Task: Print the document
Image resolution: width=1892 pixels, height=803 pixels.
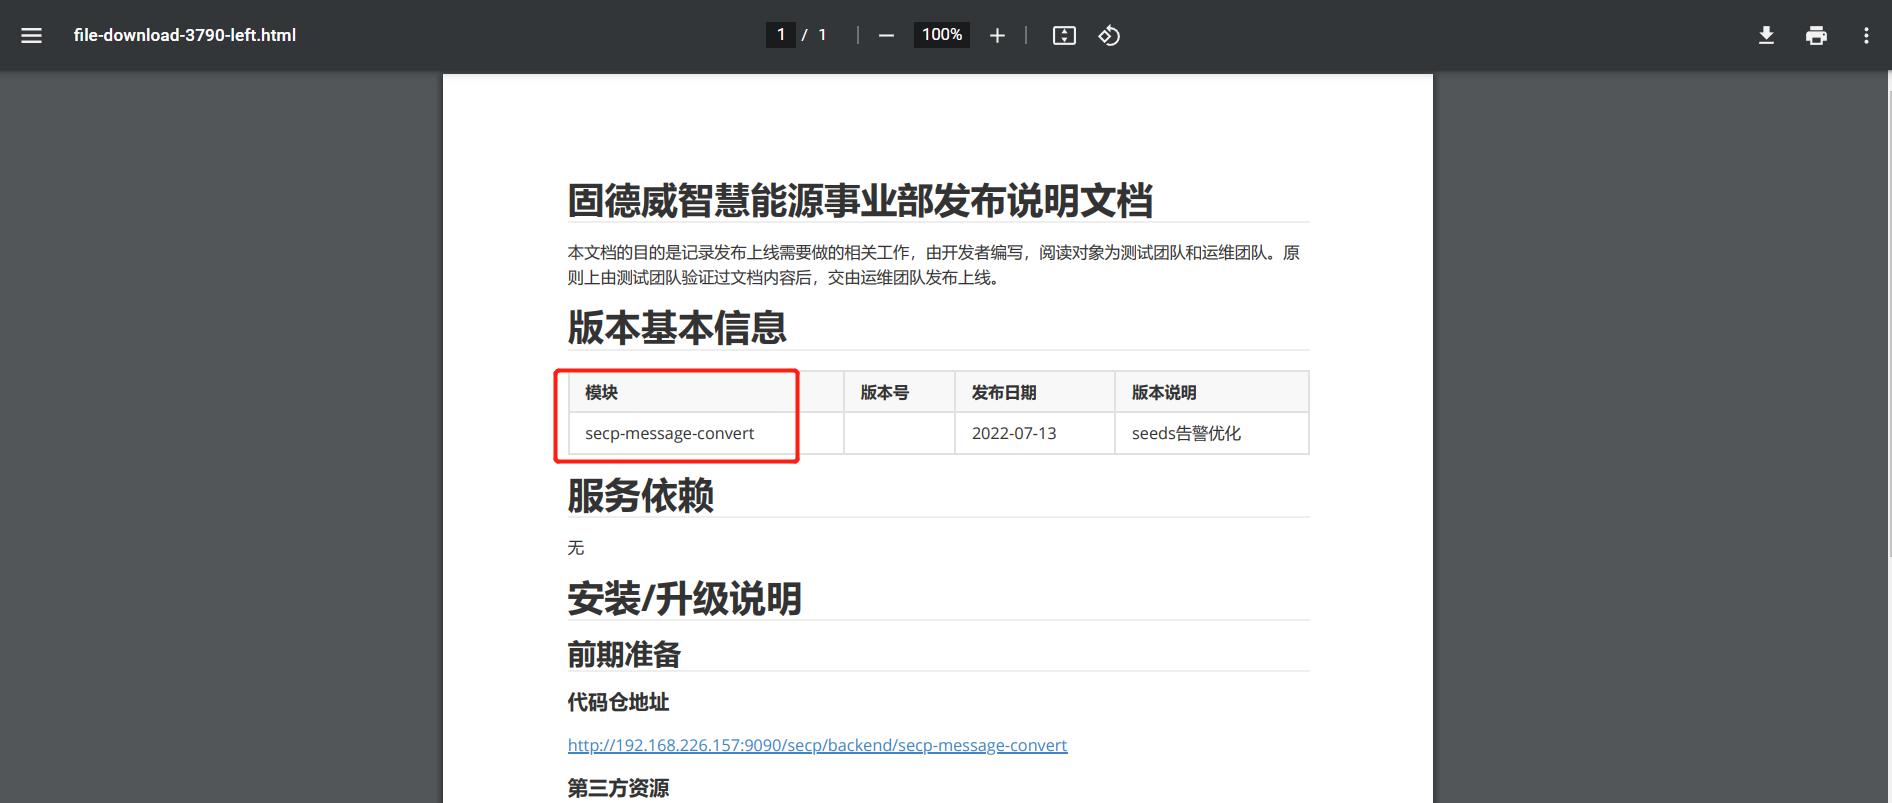Action: (1816, 35)
